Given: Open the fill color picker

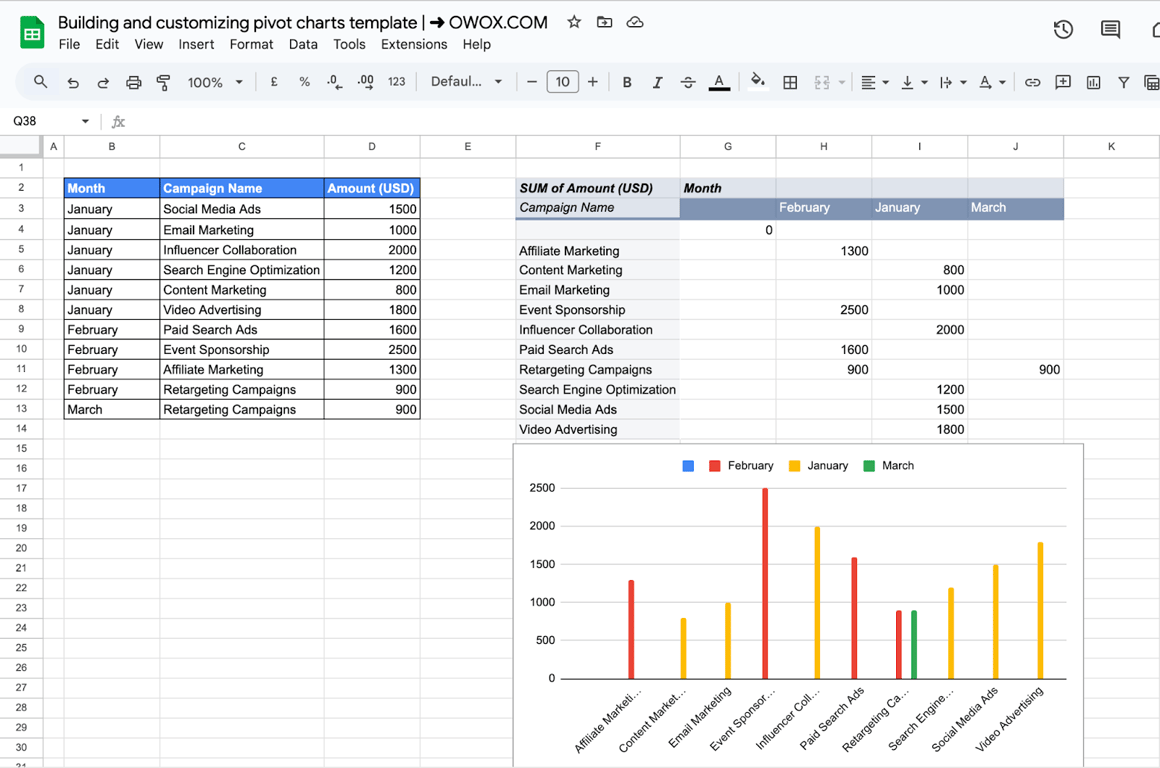Looking at the screenshot, I should pyautogui.click(x=757, y=81).
